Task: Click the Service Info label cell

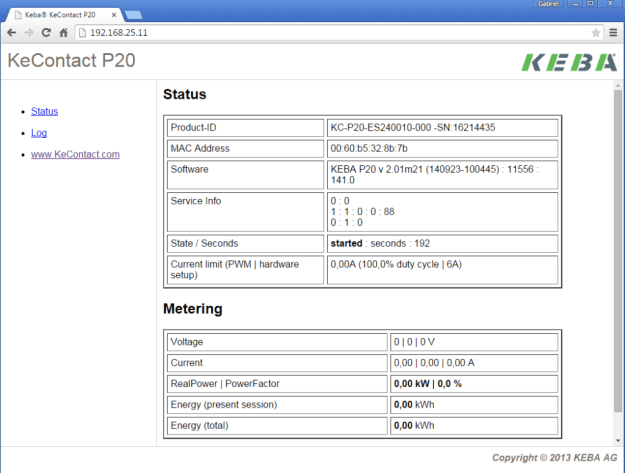Action: 246,212
